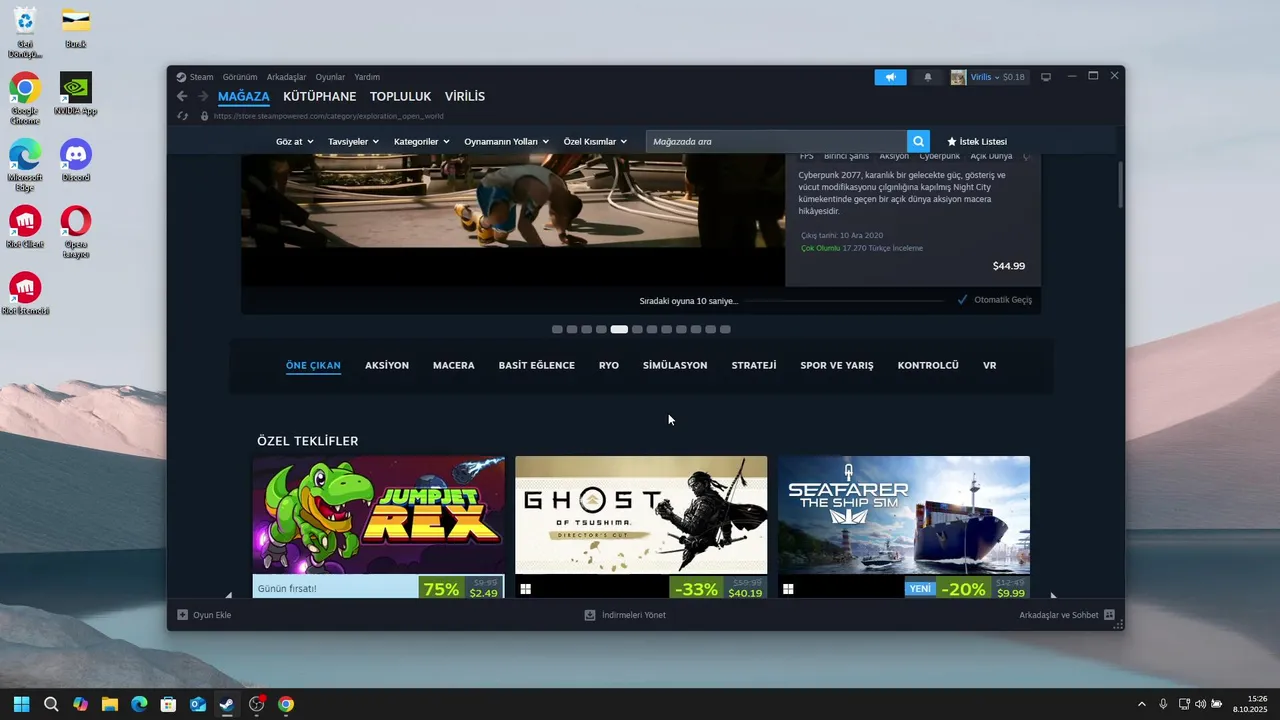Screen dimensions: 1280x720
Task: Switch to the TOPLULUK tab
Action: [400, 97]
